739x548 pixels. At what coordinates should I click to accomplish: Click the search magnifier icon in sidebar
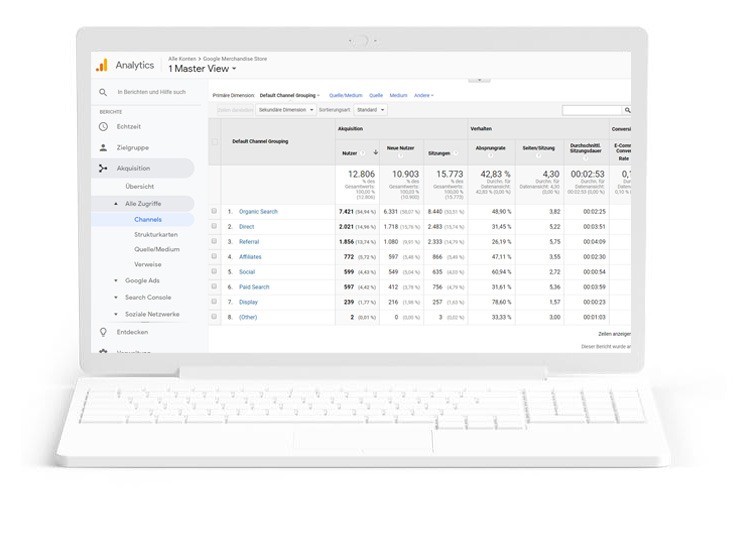[103, 92]
